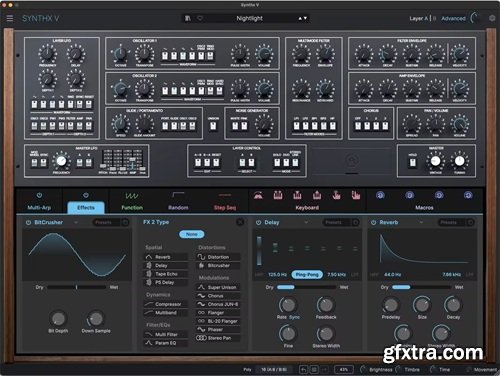Choose Param EQ effect type

pyautogui.click(x=165, y=343)
